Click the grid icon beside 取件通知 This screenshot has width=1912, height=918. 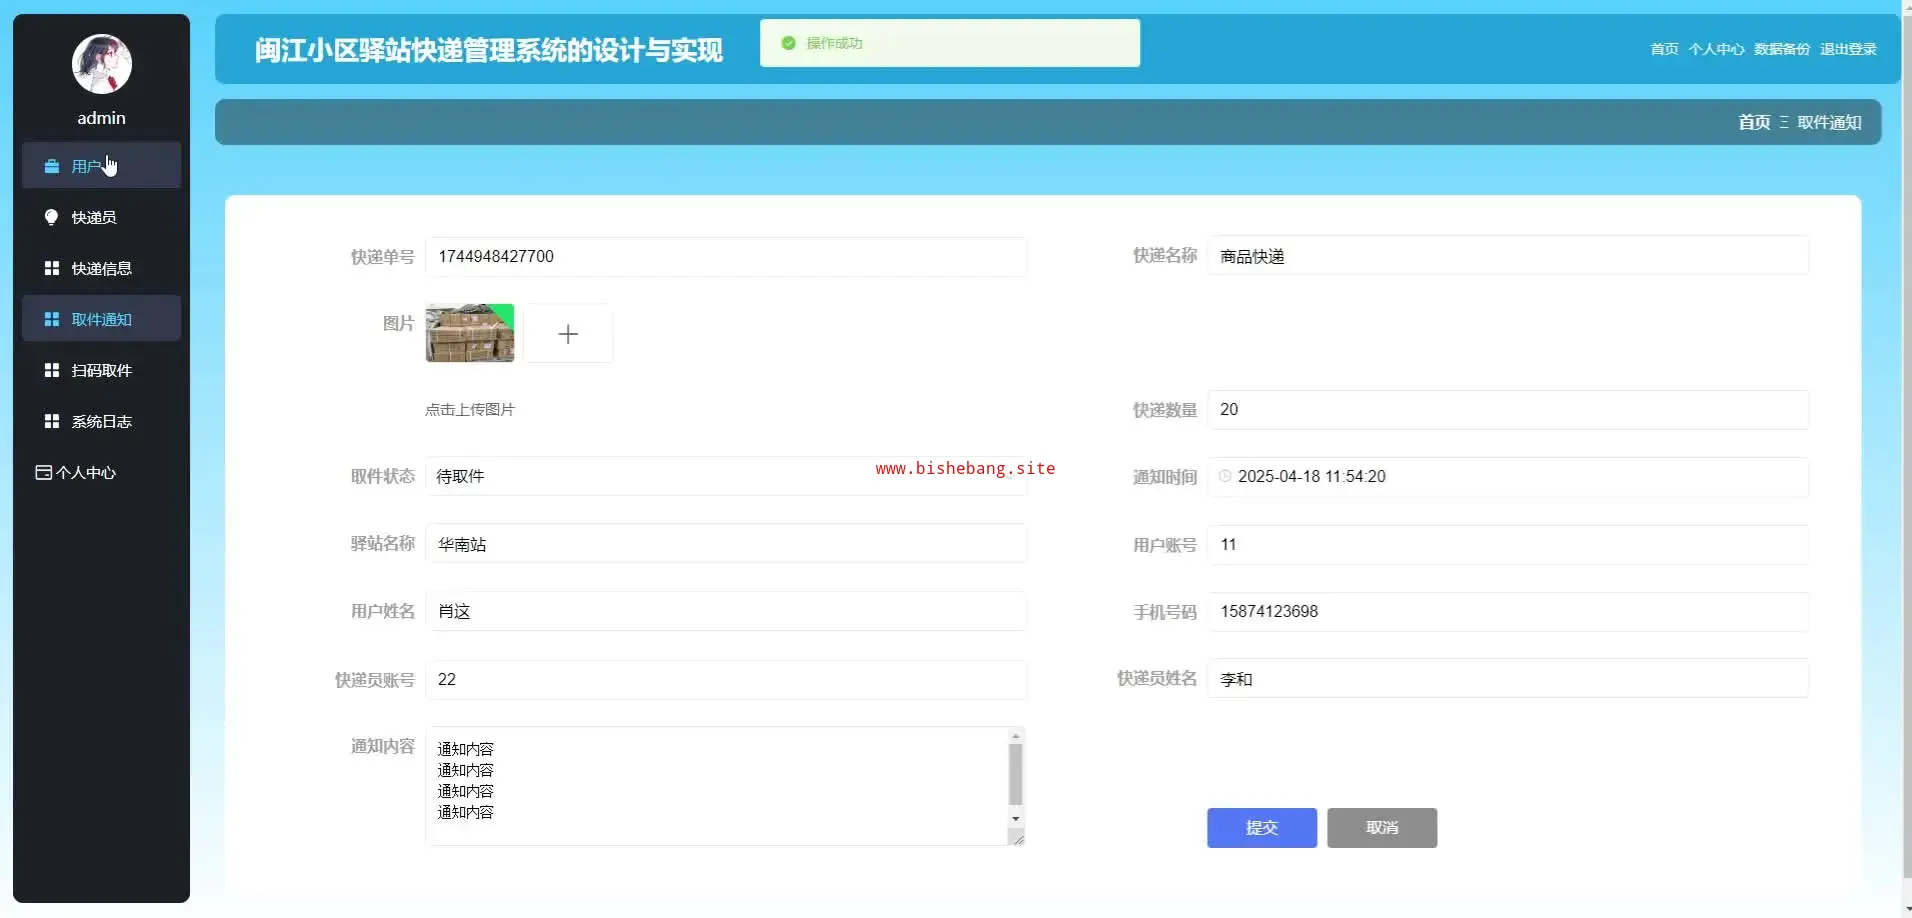click(x=52, y=319)
